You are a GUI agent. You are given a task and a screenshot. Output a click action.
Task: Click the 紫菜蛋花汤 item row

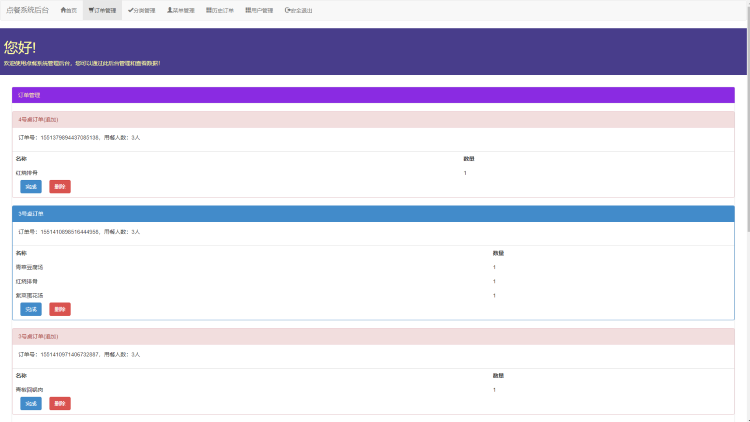tap(373, 295)
